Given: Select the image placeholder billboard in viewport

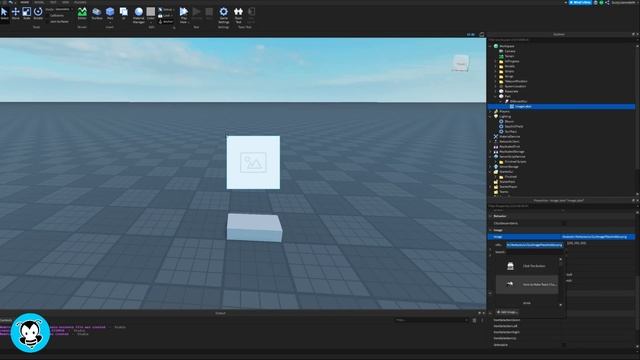Looking at the screenshot, I should [x=253, y=162].
